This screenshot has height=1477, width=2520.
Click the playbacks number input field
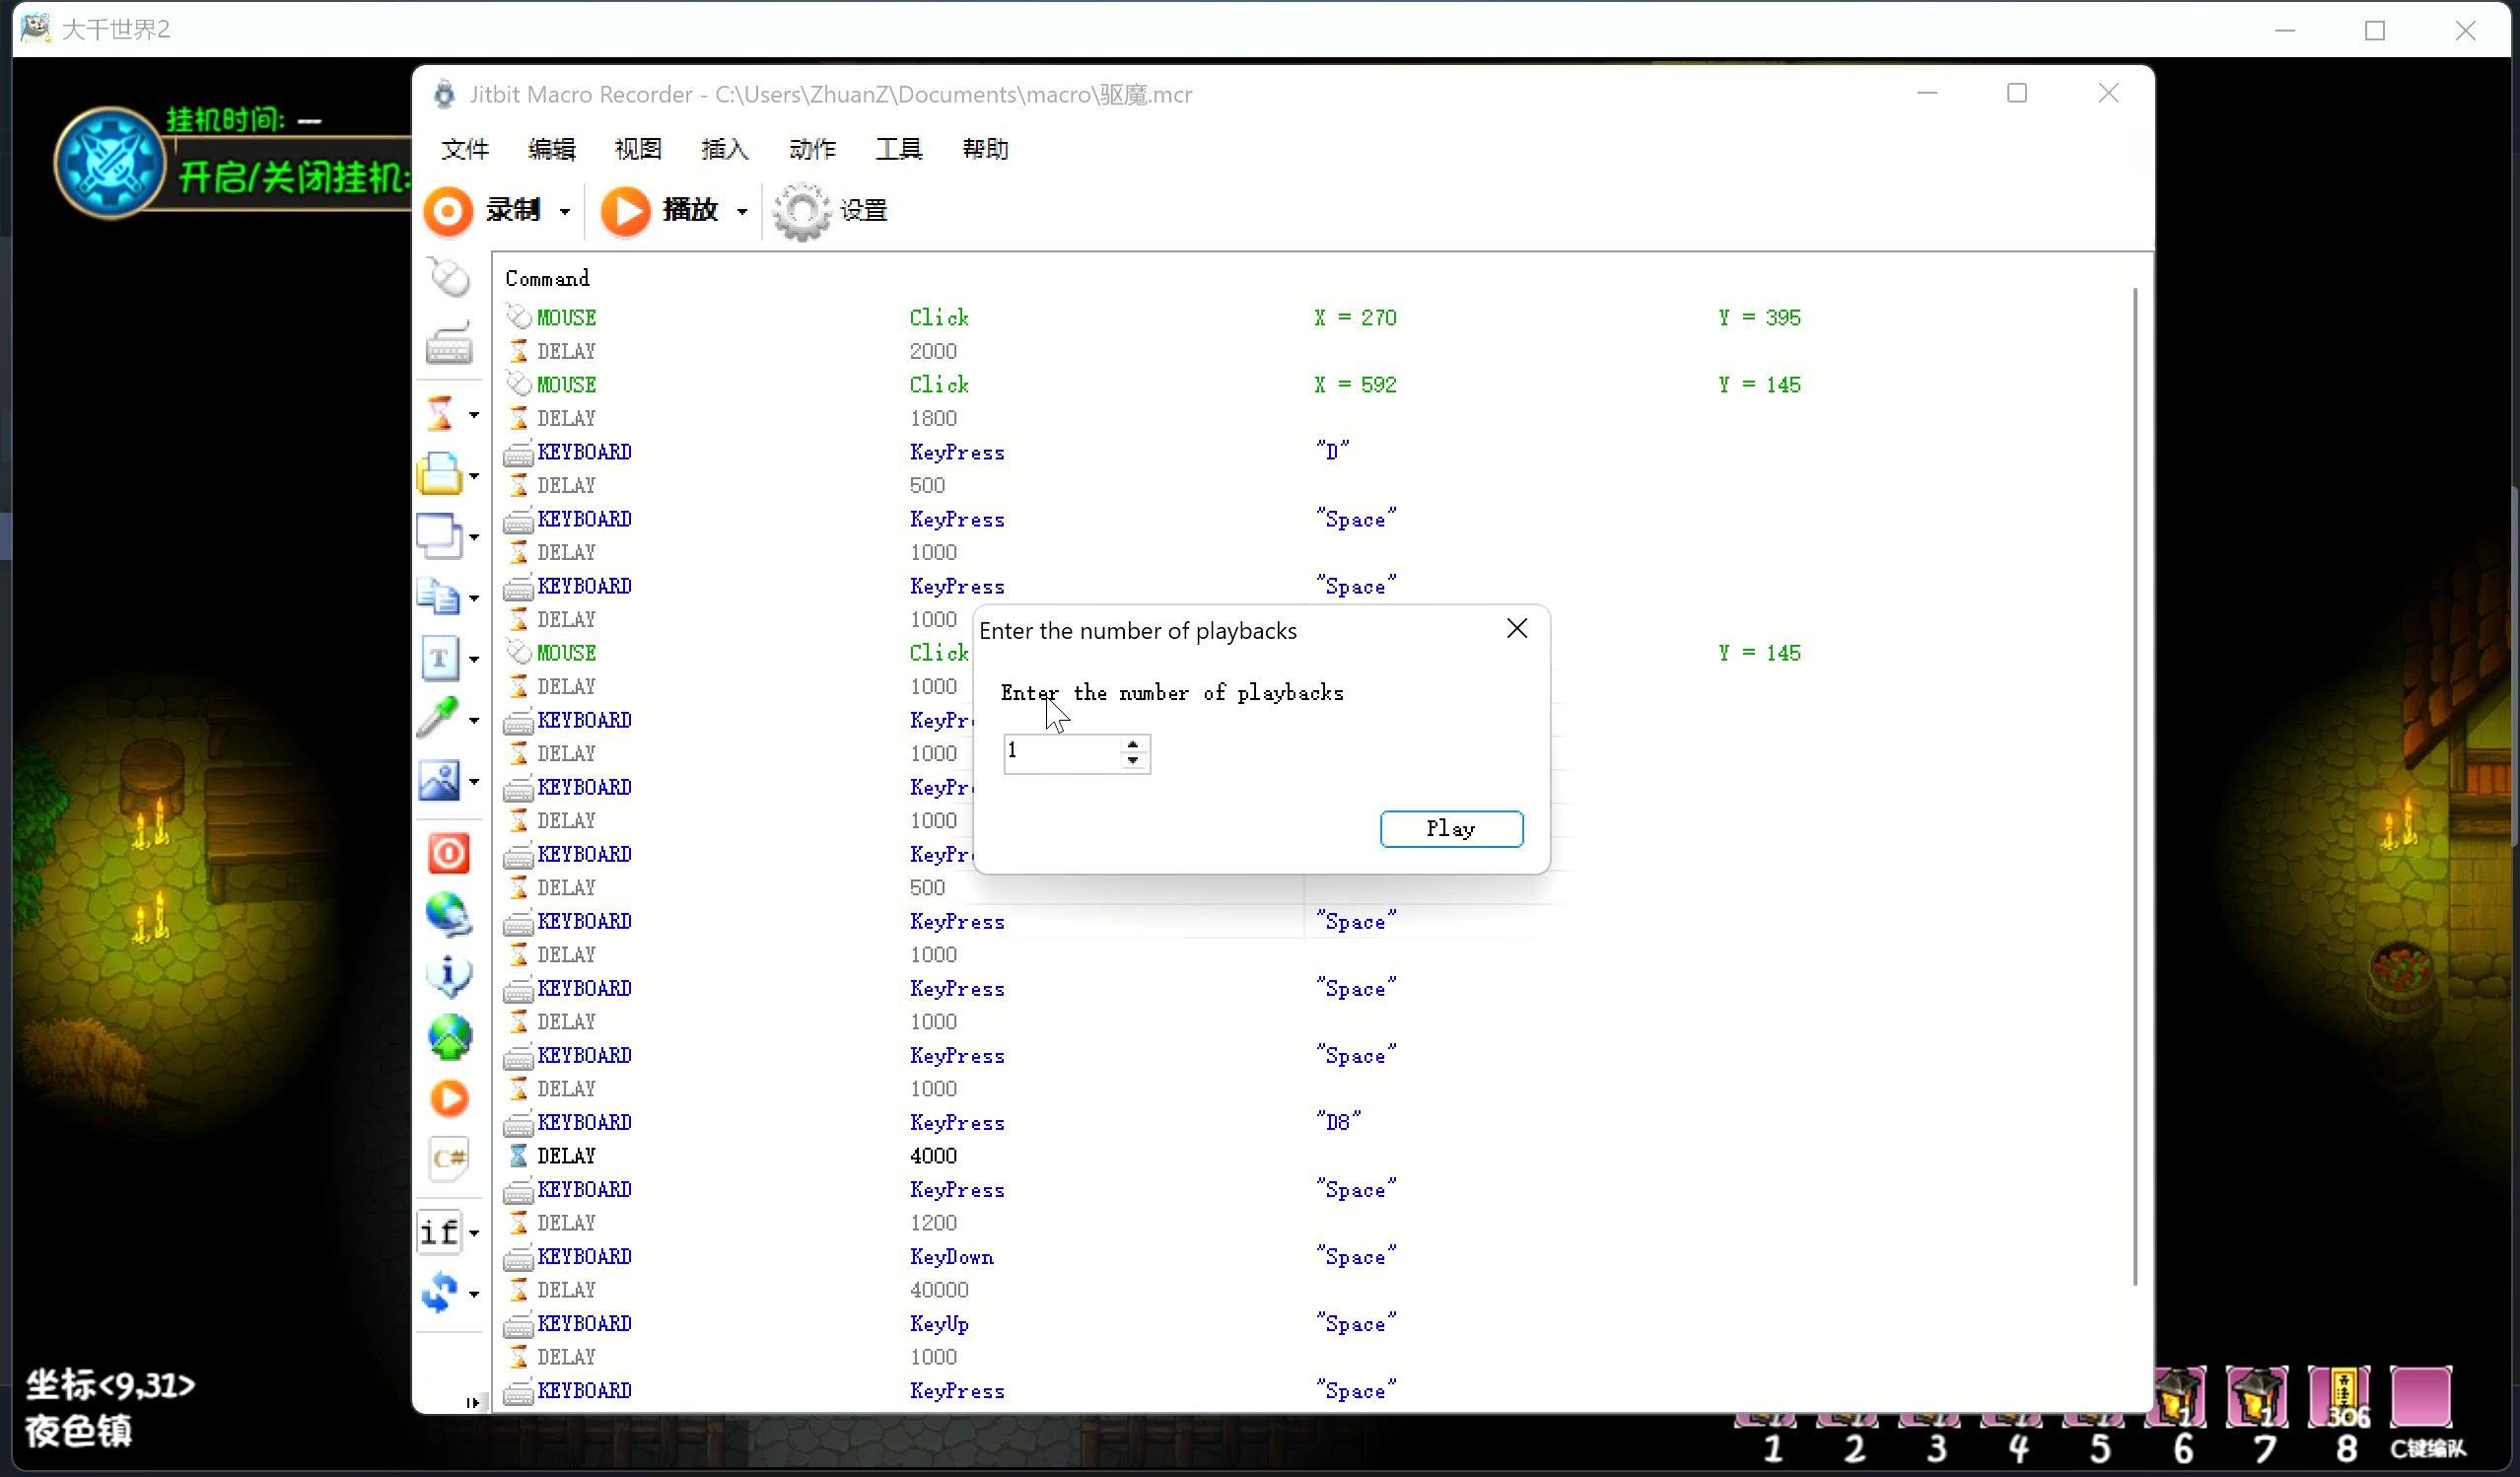point(1062,752)
